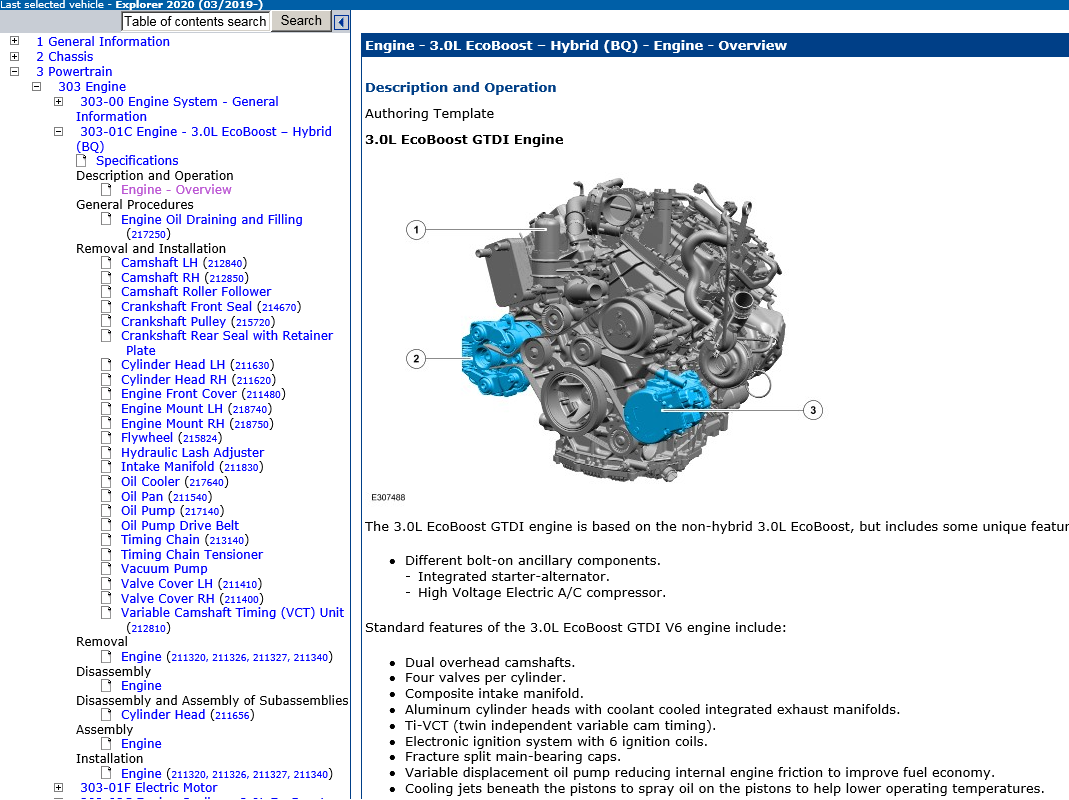The height and width of the screenshot is (800, 1069).
Task: Click the Table of contents search field
Action: pyautogui.click(x=195, y=21)
